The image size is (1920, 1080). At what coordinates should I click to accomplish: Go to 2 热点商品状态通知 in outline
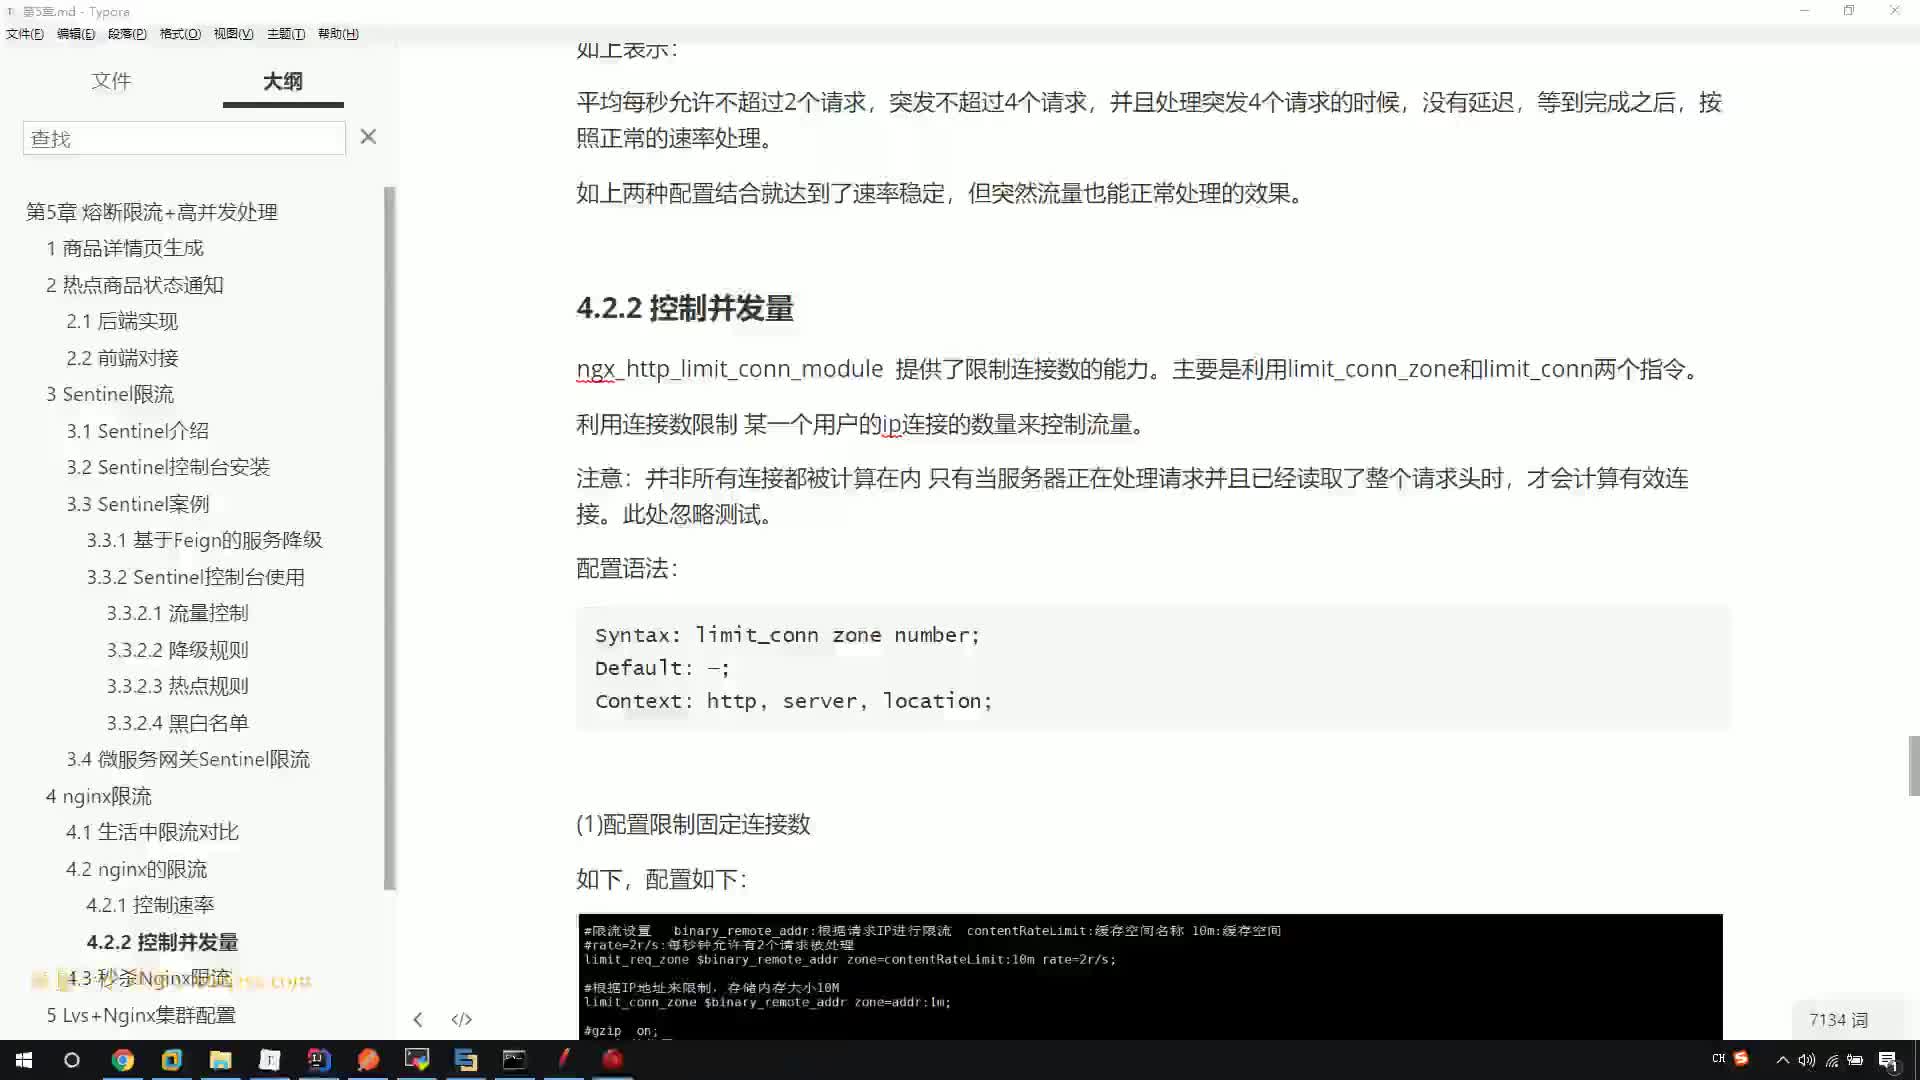(135, 285)
